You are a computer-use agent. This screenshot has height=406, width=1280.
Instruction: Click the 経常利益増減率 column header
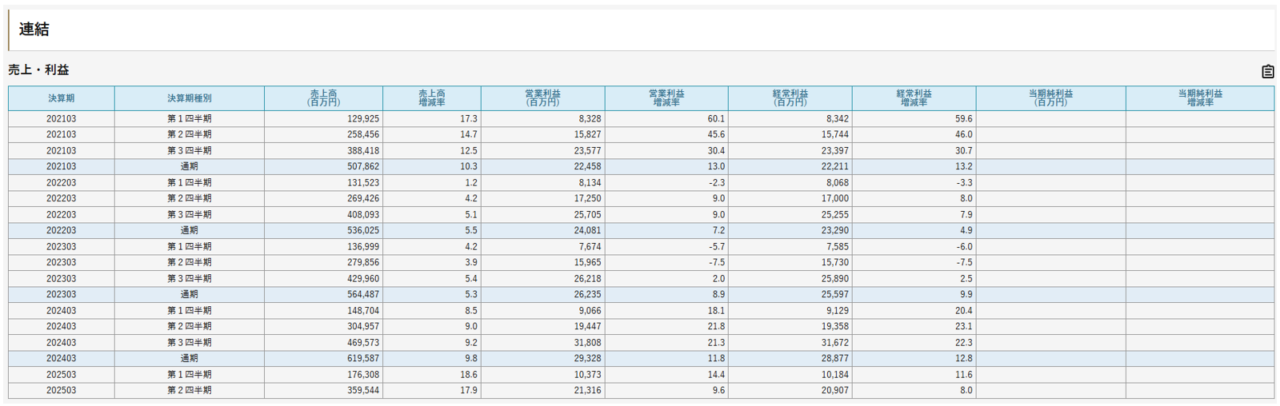pyautogui.click(x=913, y=98)
